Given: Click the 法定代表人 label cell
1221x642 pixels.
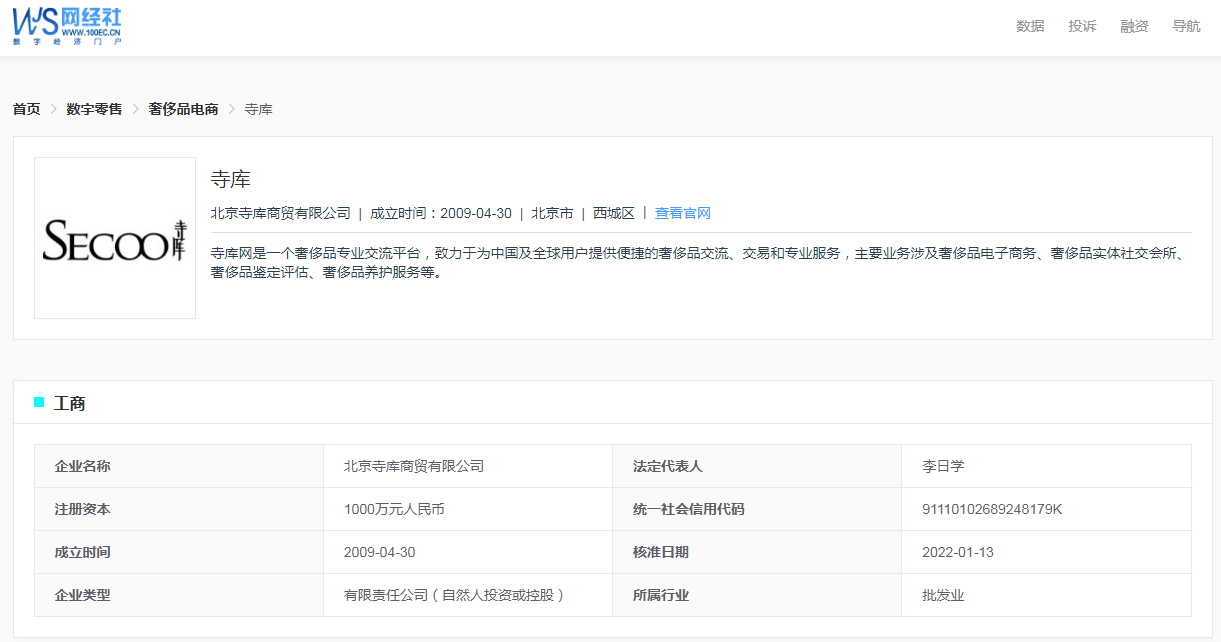Looking at the screenshot, I should [x=757, y=466].
